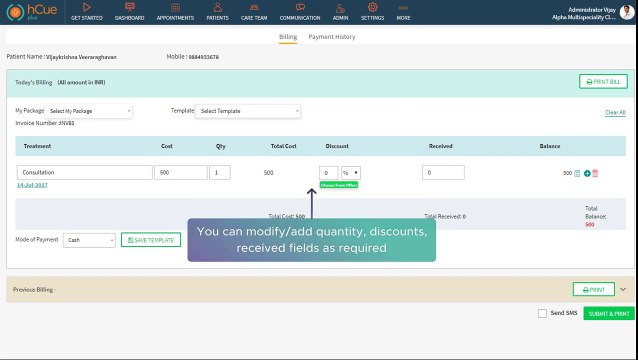The width and height of the screenshot is (638, 360).
Task: Open the More menu
Action: pos(403,11)
